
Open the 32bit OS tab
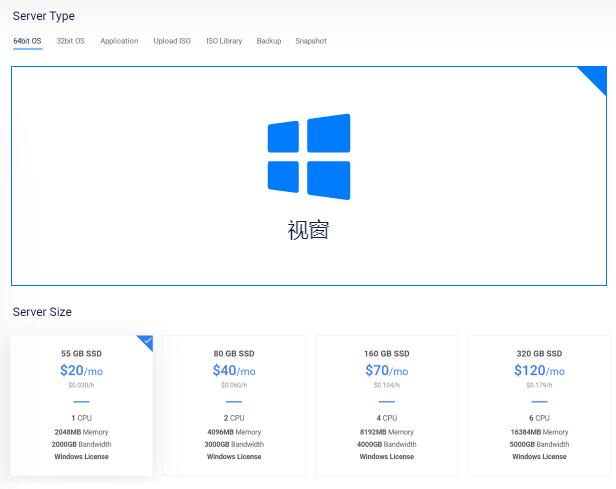[71, 41]
